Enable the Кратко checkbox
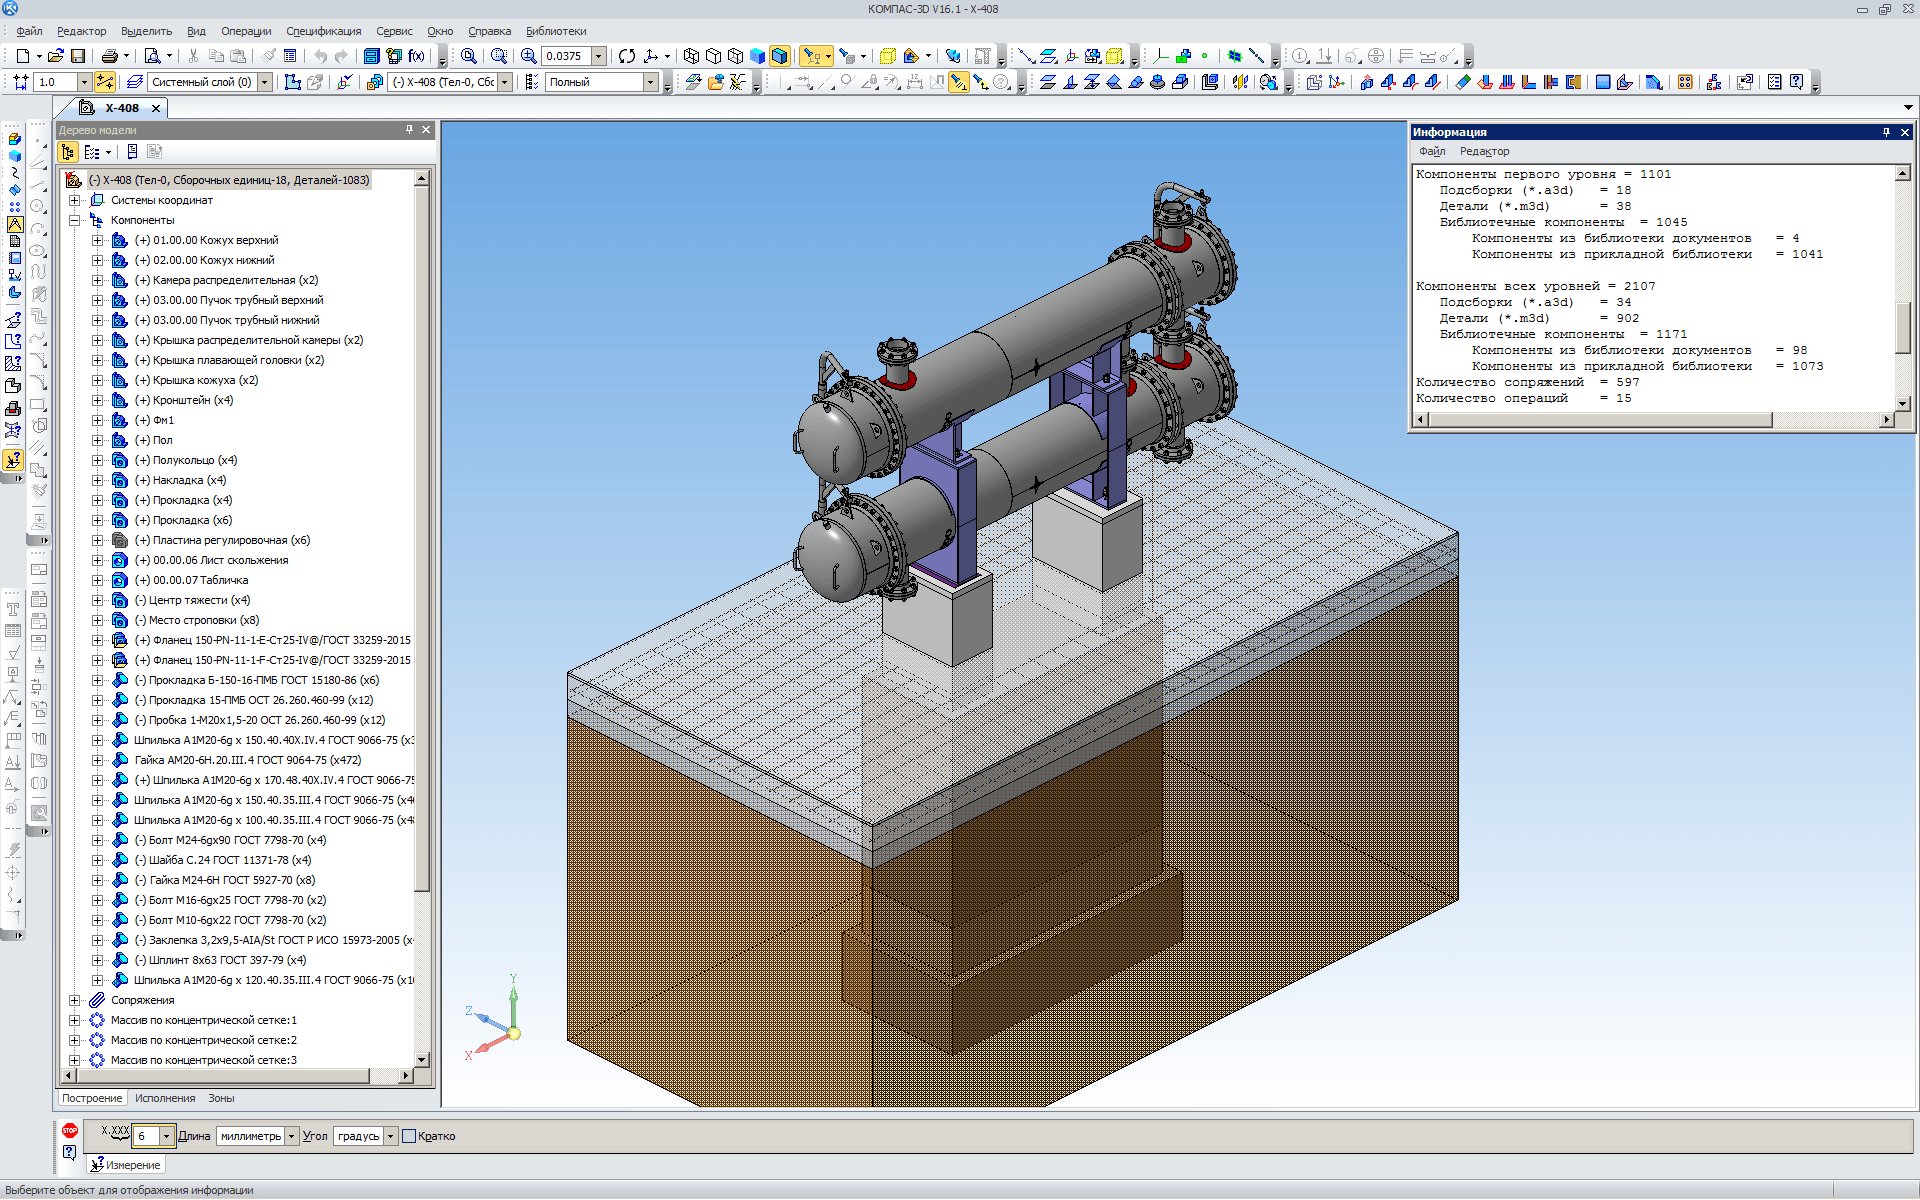The image size is (1920, 1200). point(409,1136)
